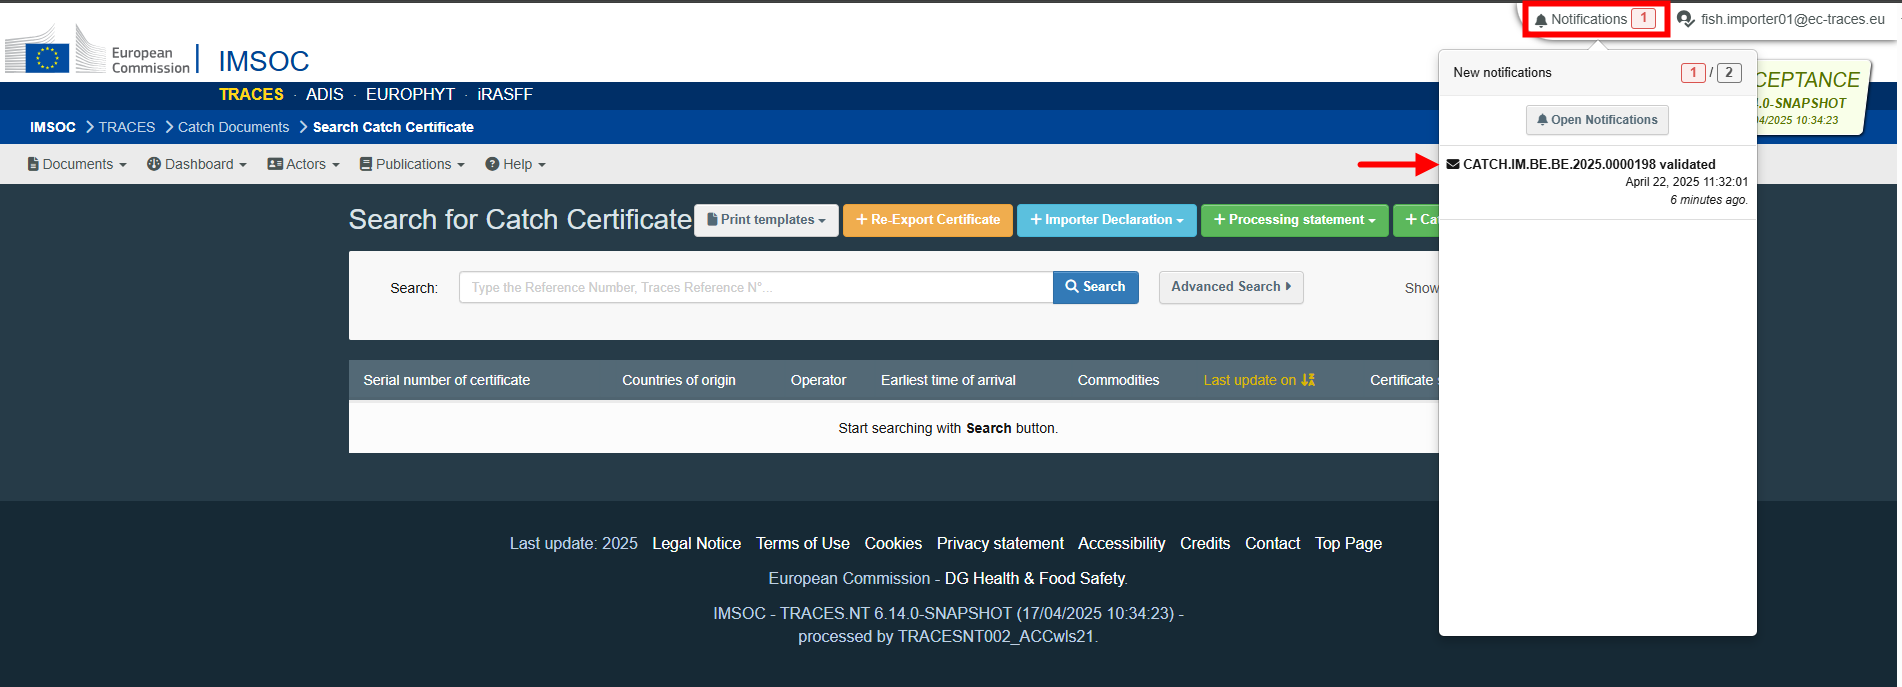1902x687 pixels.
Task: Expand Advanced Search options
Action: pyautogui.click(x=1230, y=287)
